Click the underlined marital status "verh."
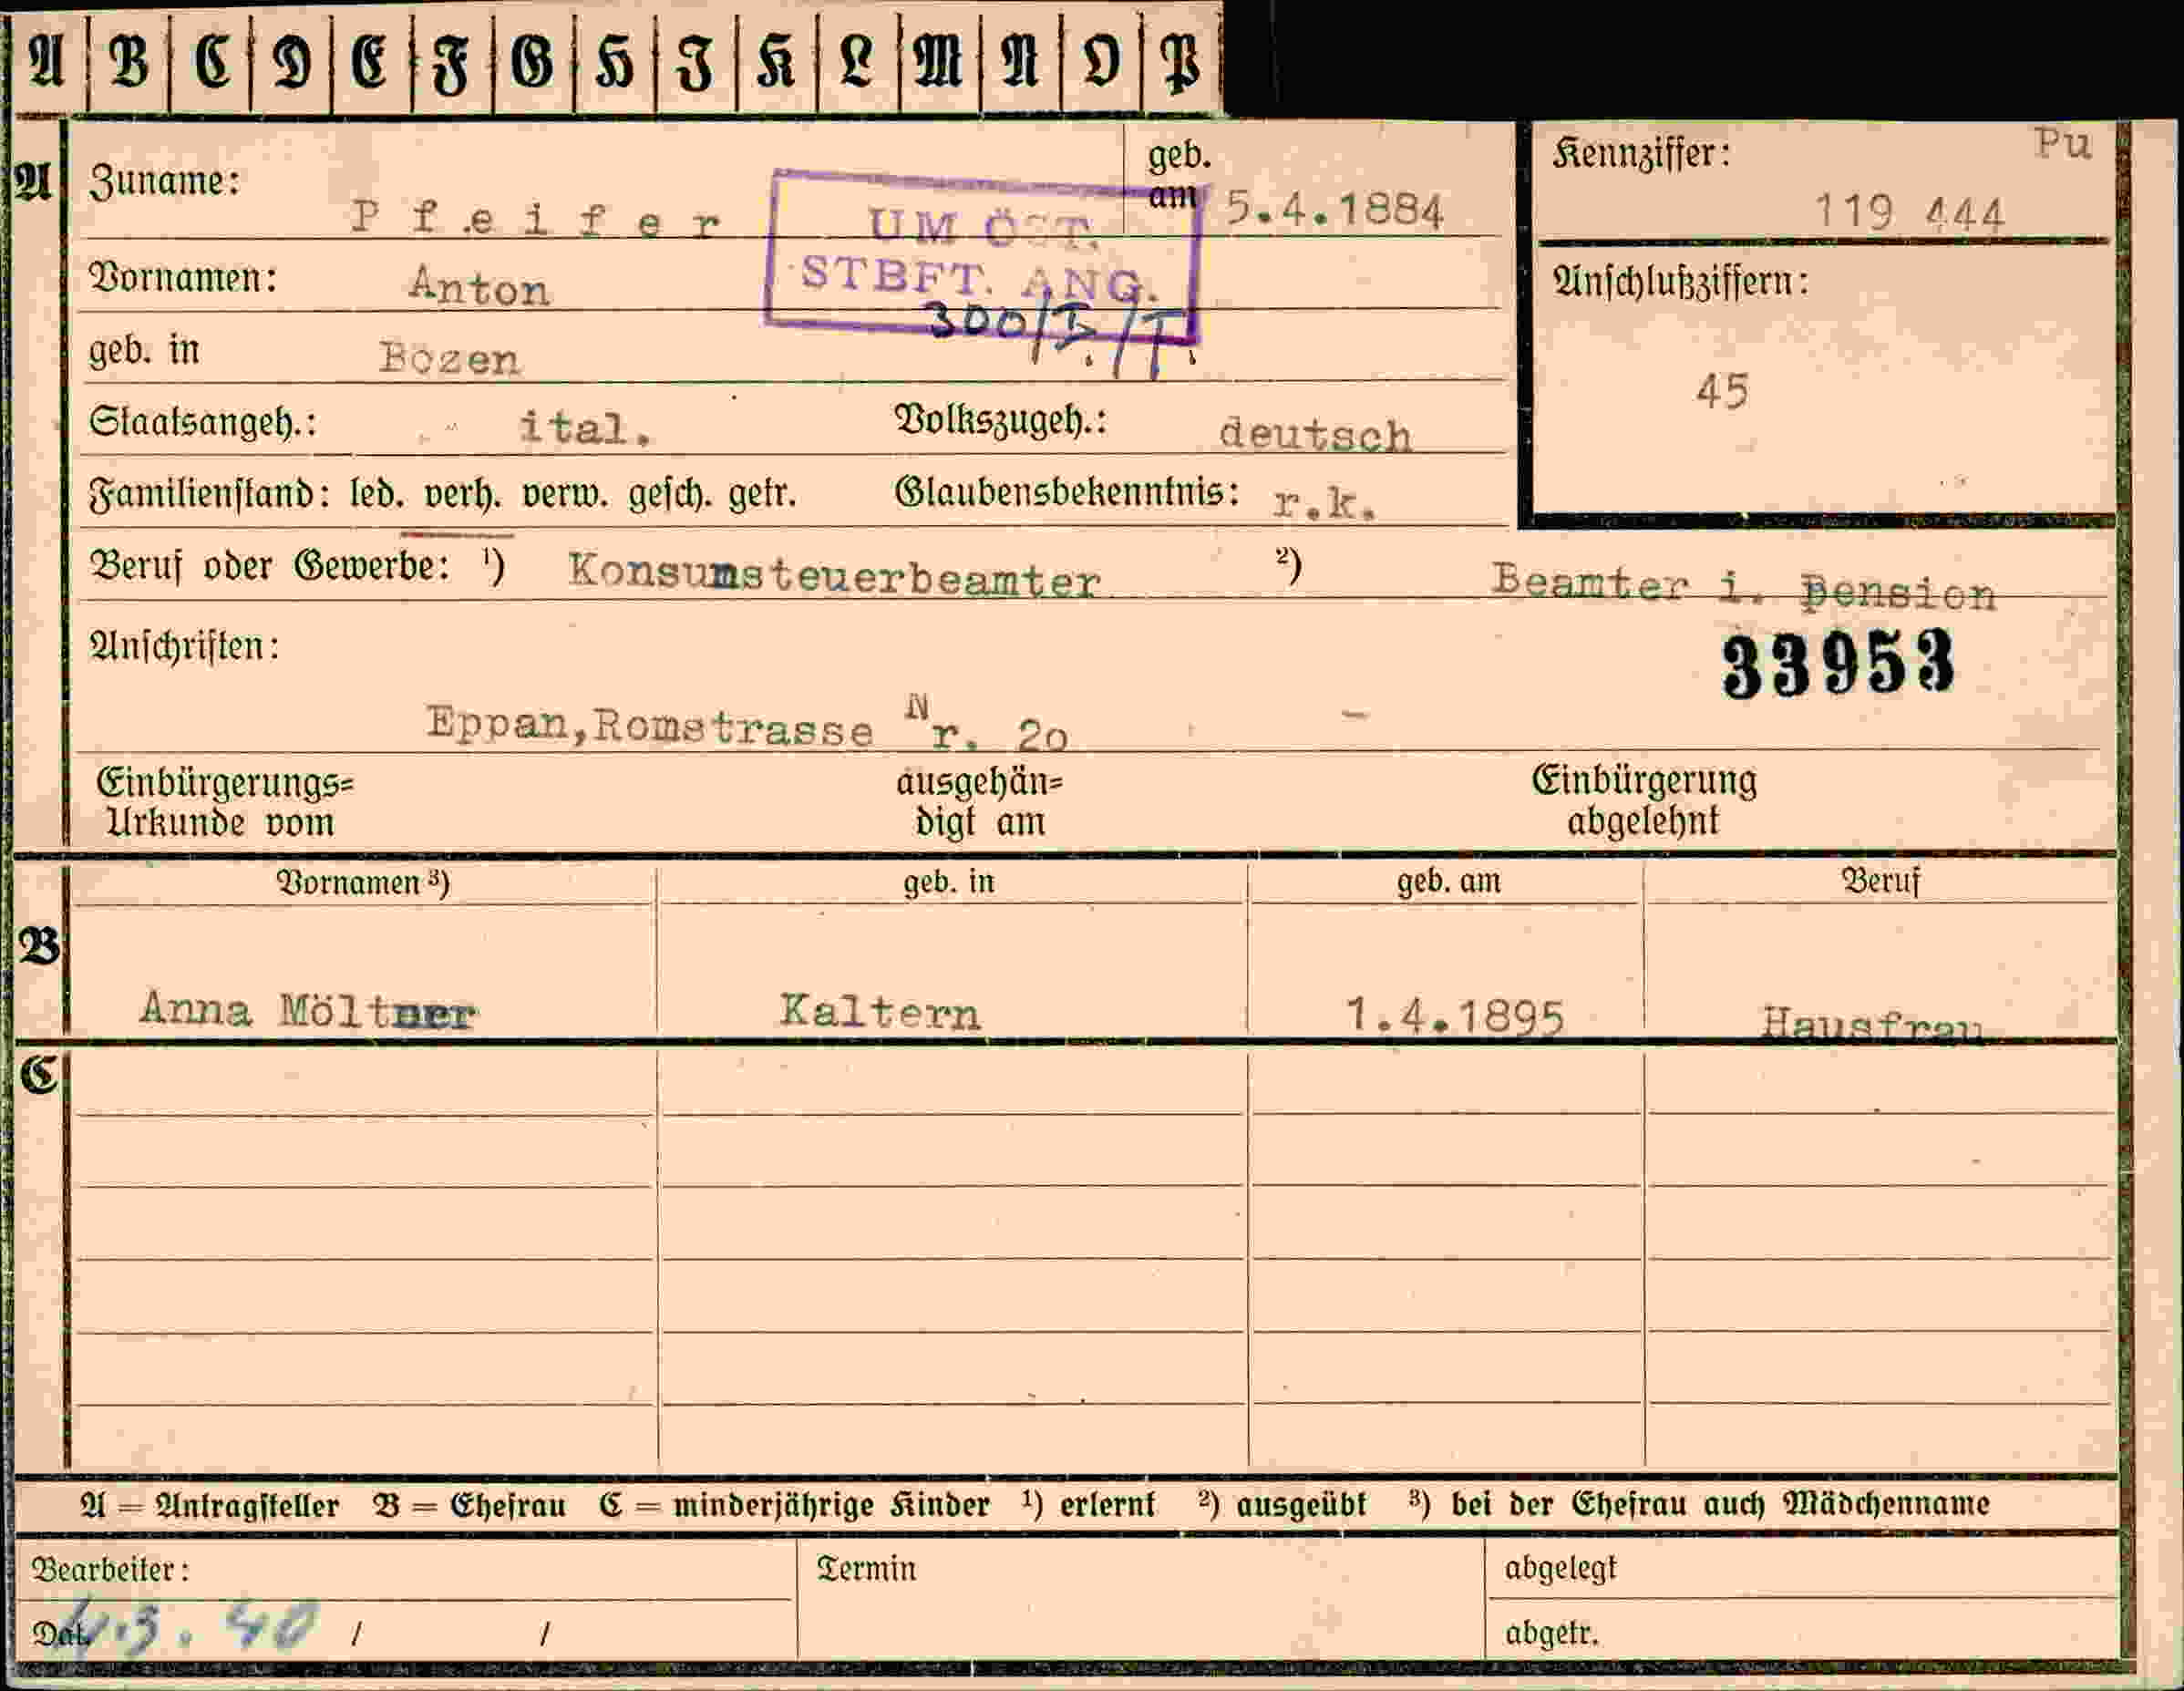The height and width of the screenshot is (1691, 2184). click(463, 495)
